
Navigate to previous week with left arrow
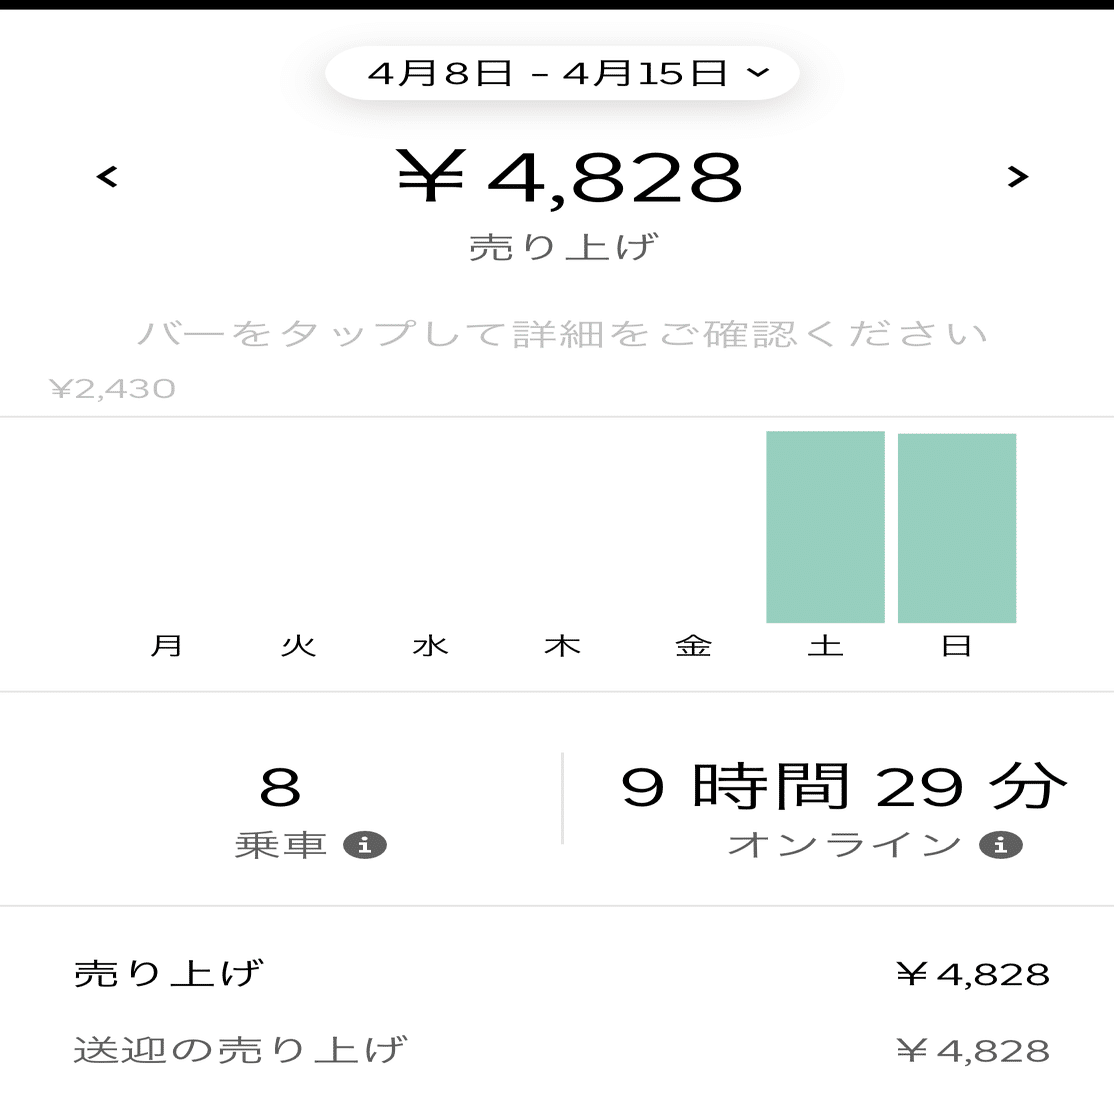[x=107, y=176]
